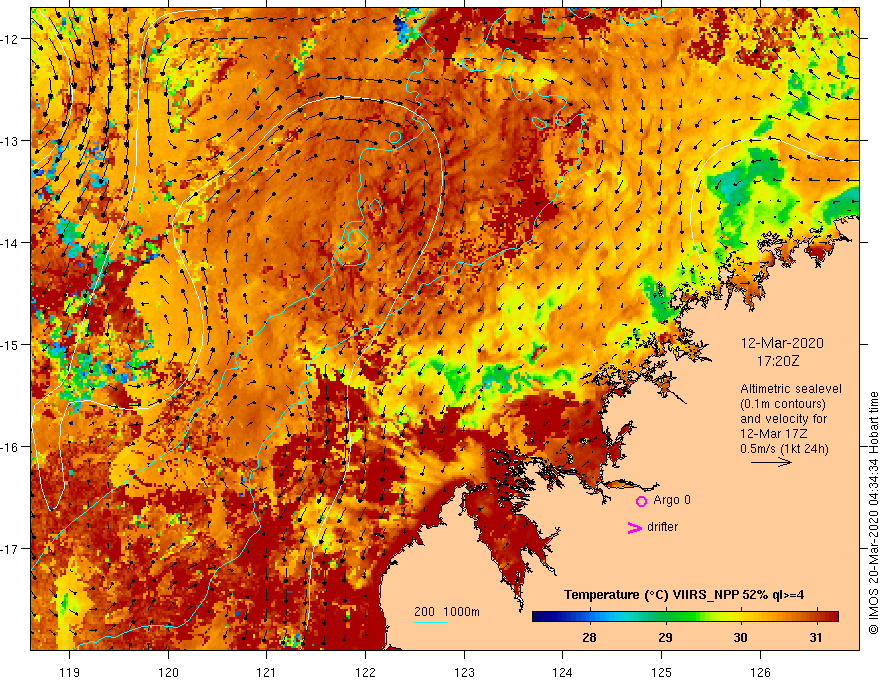Click the 29 value on temperature scale
The image size is (880, 680).
pos(665,637)
